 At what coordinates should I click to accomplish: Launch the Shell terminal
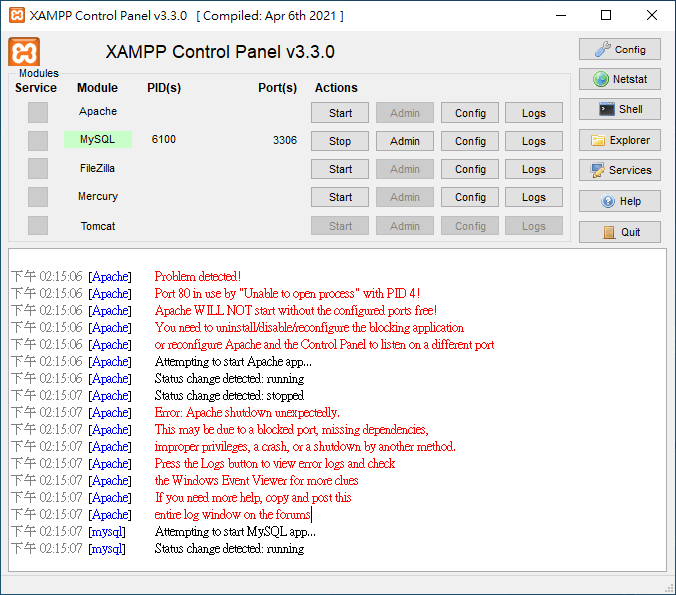(x=620, y=109)
